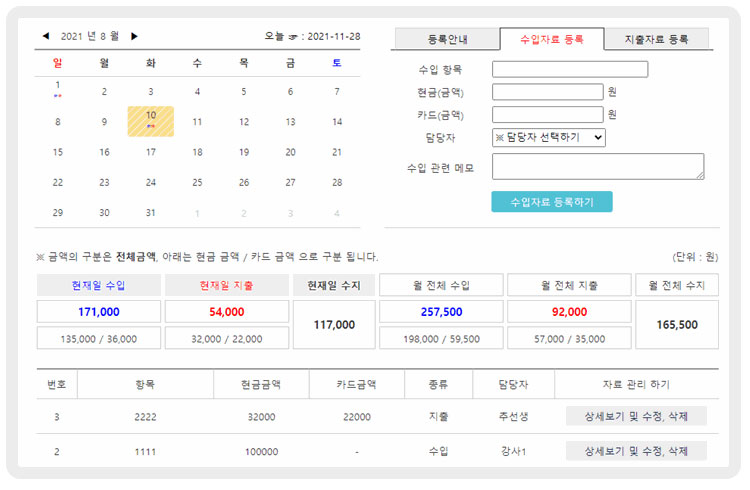This screenshot has width=750, height=490.
Task: Switch to the 등록안내 tab
Action: pyautogui.click(x=447, y=39)
